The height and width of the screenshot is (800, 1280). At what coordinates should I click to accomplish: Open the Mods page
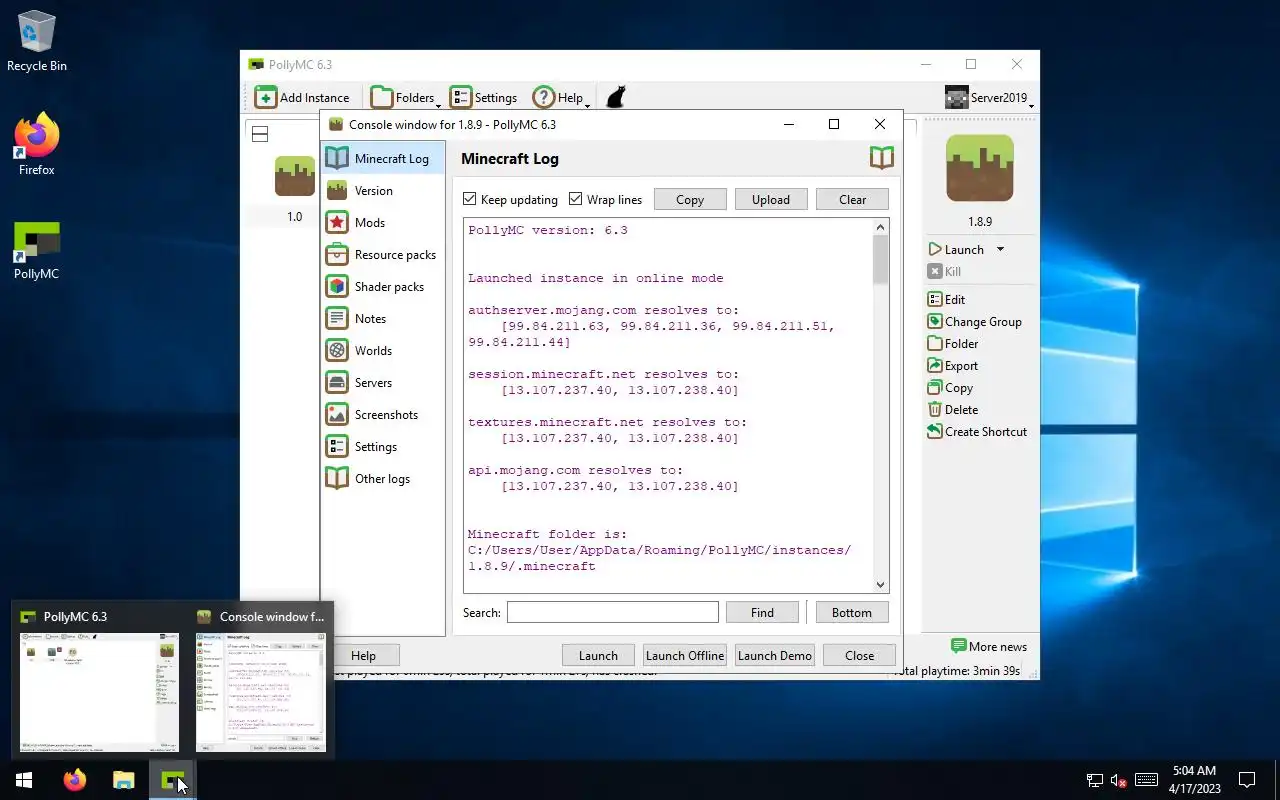tap(383, 222)
